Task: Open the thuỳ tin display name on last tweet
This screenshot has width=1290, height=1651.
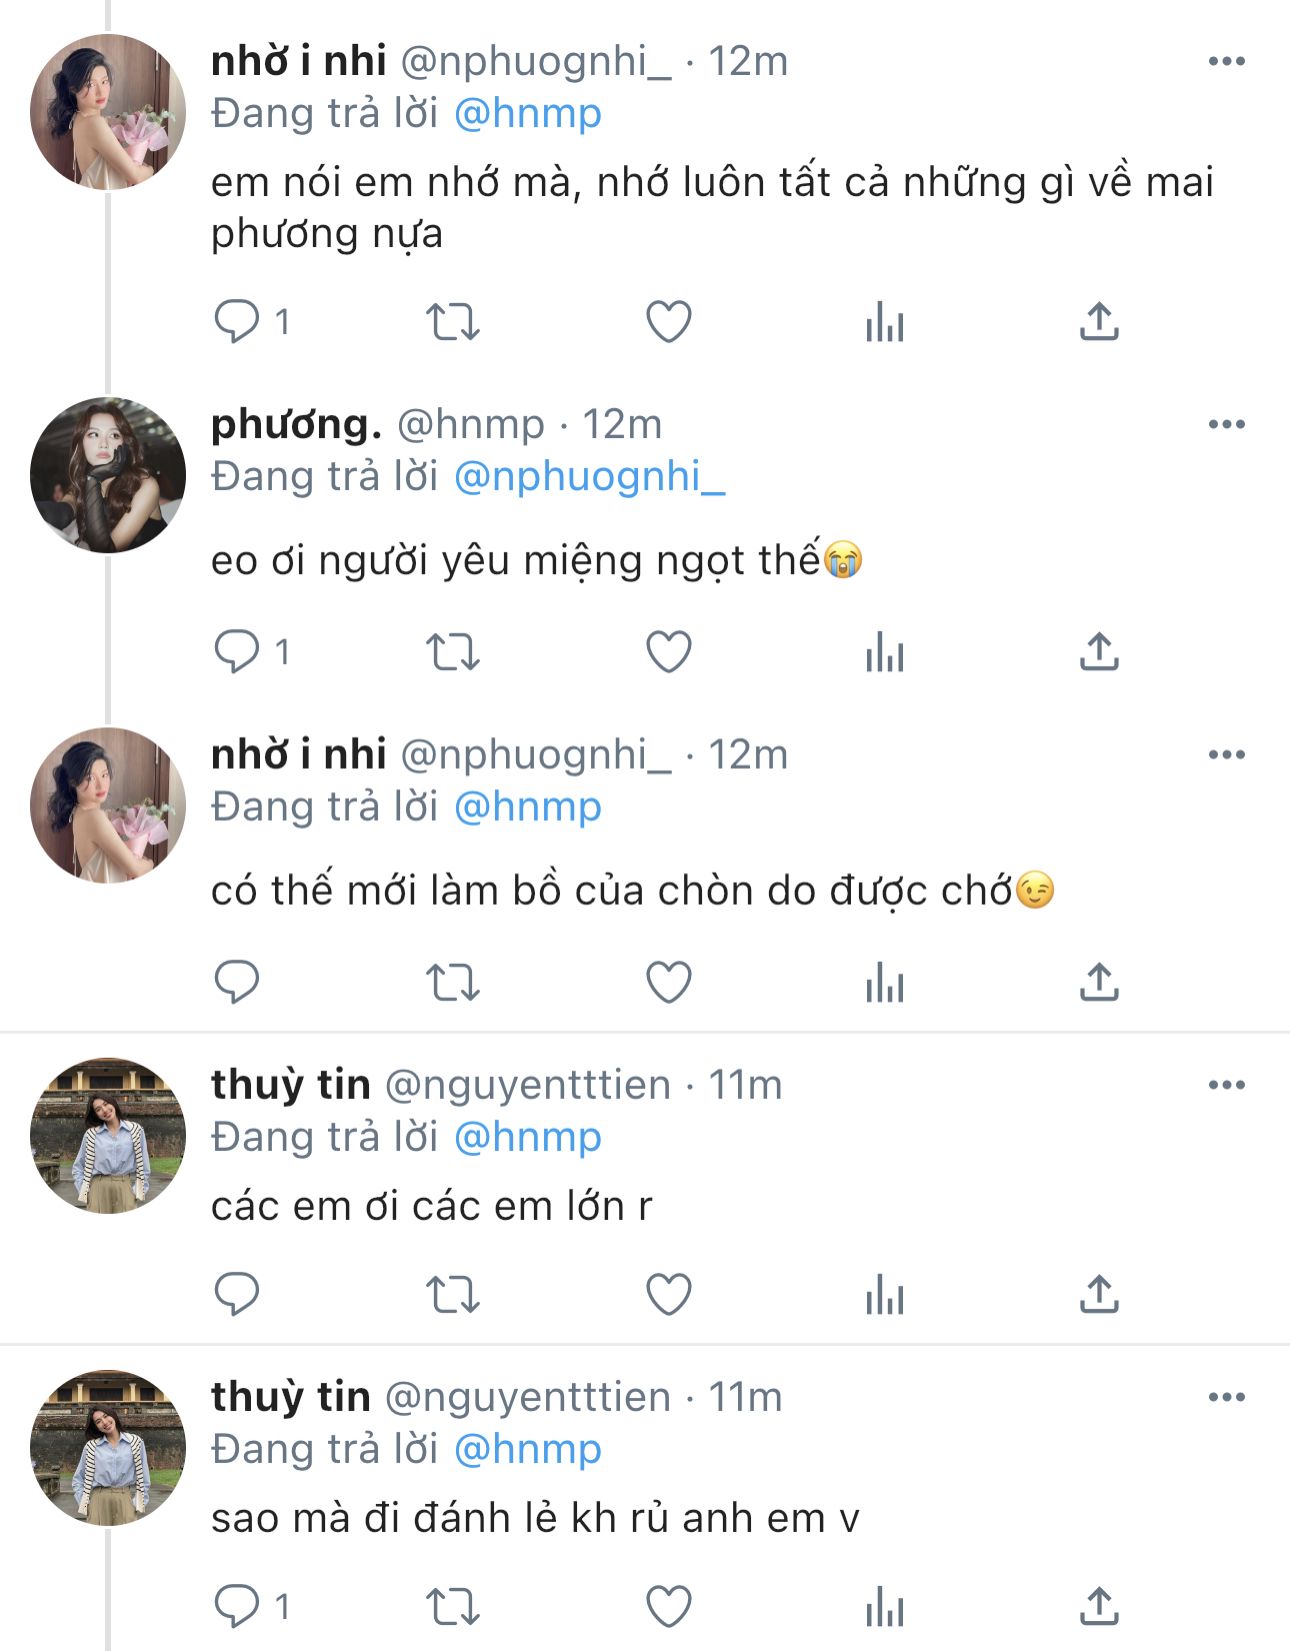Action: (x=290, y=1397)
